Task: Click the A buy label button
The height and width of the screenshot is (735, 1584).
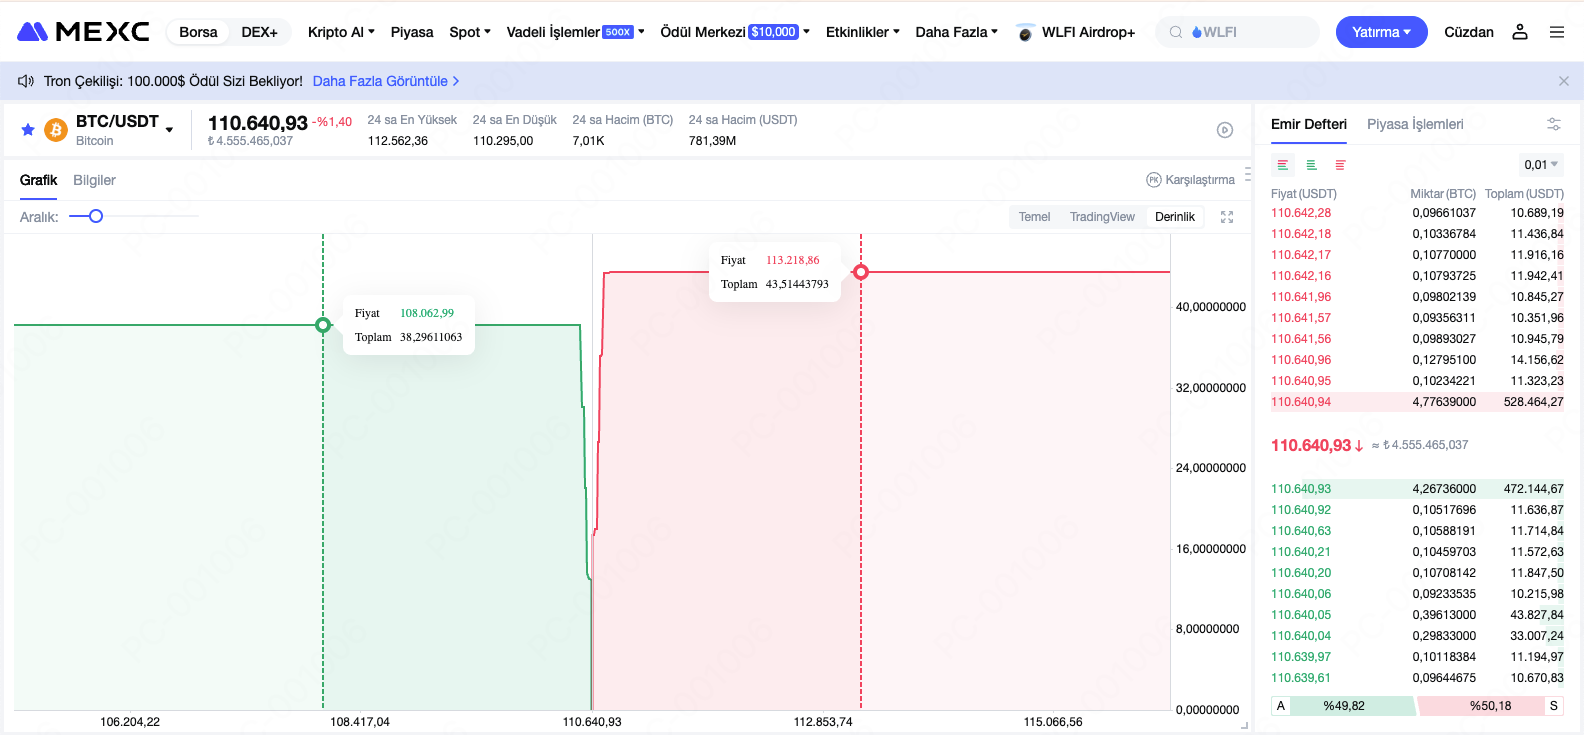Action: (x=1280, y=706)
